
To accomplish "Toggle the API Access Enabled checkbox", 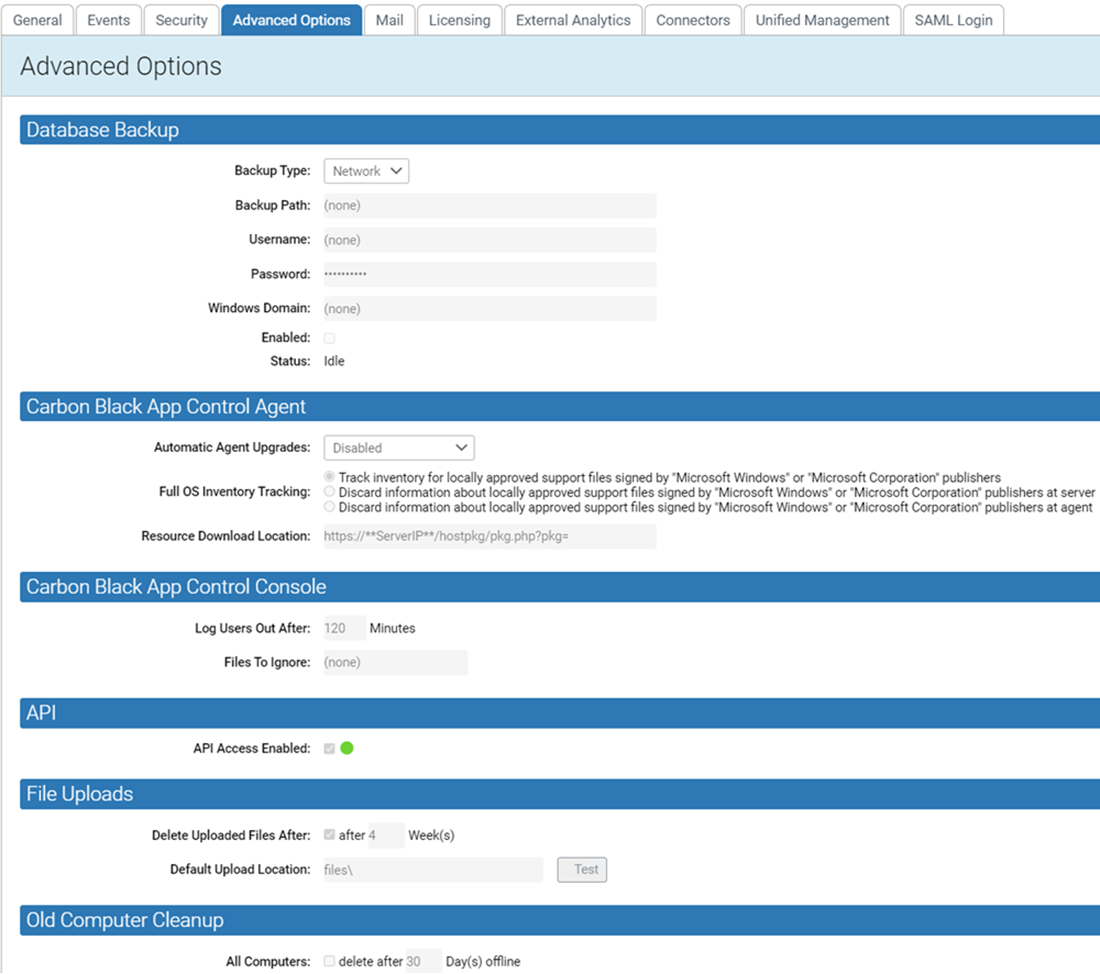I will (329, 746).
